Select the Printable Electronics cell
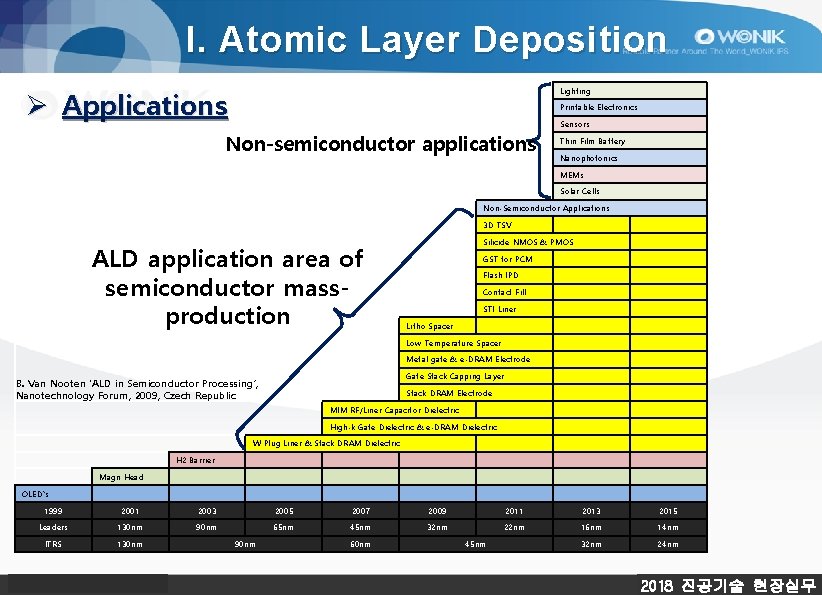Screen dimensions: 822x595 pyautogui.click(x=628, y=107)
